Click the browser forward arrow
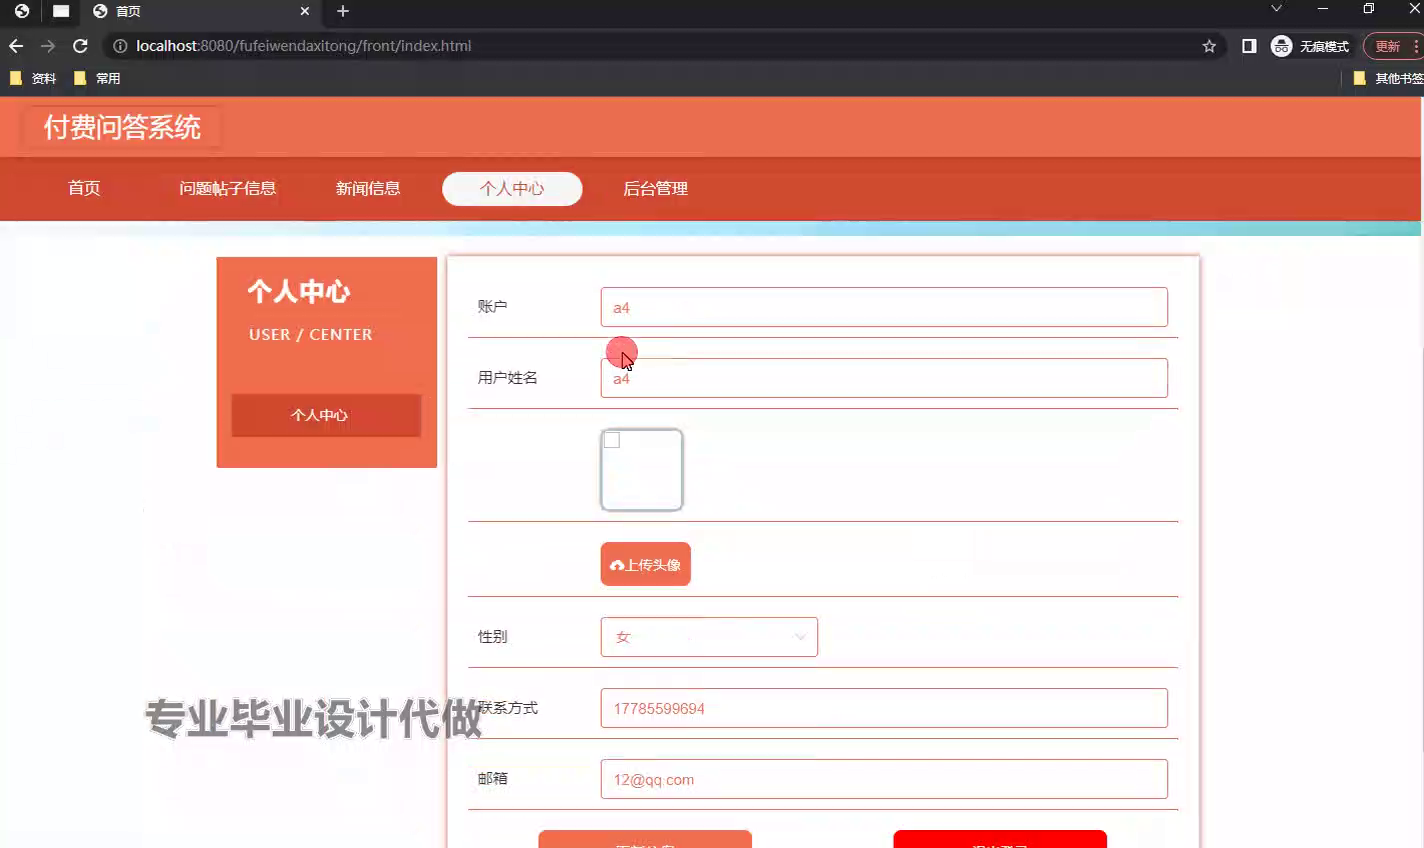This screenshot has width=1424, height=848. (48, 46)
